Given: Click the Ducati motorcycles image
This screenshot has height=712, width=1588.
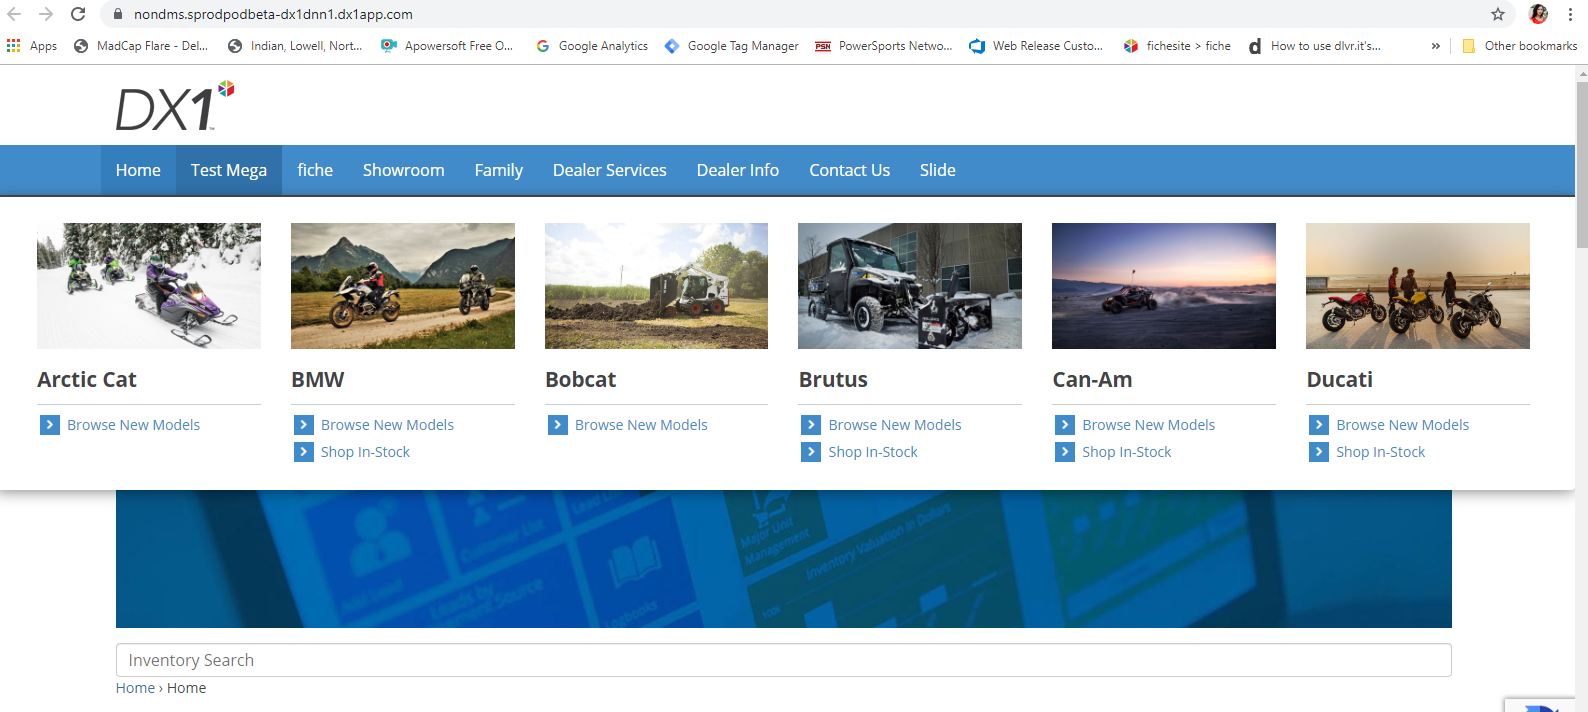Looking at the screenshot, I should (1418, 286).
